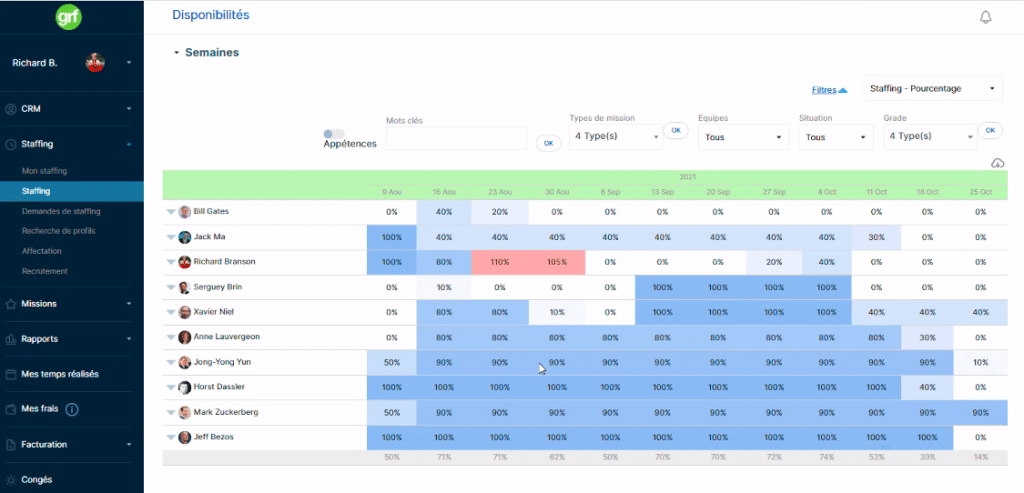Click the Rapports chart icon
The height and width of the screenshot is (493, 1024).
point(10,339)
